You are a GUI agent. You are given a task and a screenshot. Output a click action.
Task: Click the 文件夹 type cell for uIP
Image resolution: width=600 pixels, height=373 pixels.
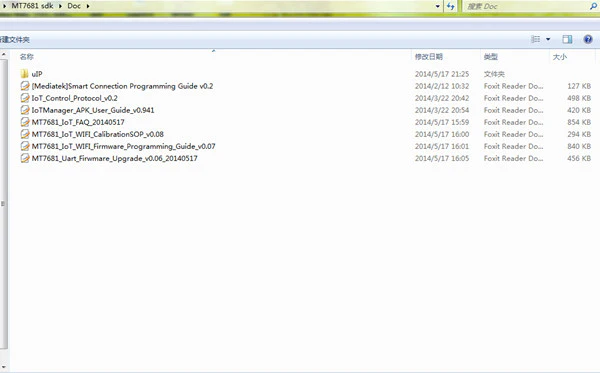(494, 74)
